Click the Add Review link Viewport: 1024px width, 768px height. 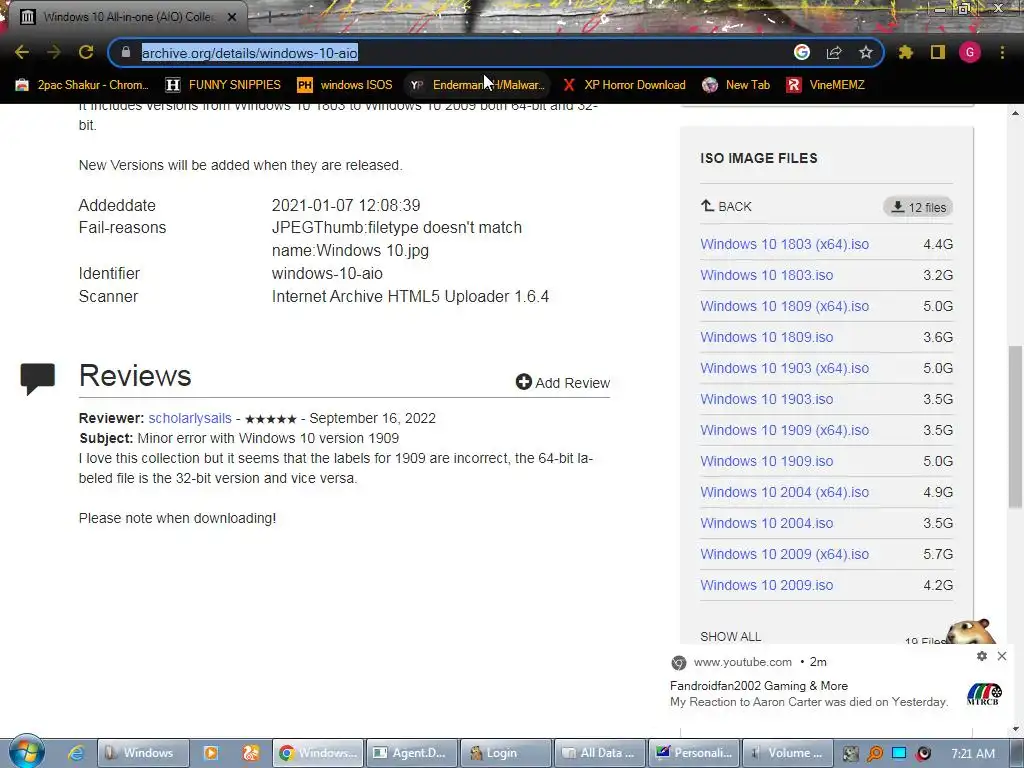[x=563, y=383]
